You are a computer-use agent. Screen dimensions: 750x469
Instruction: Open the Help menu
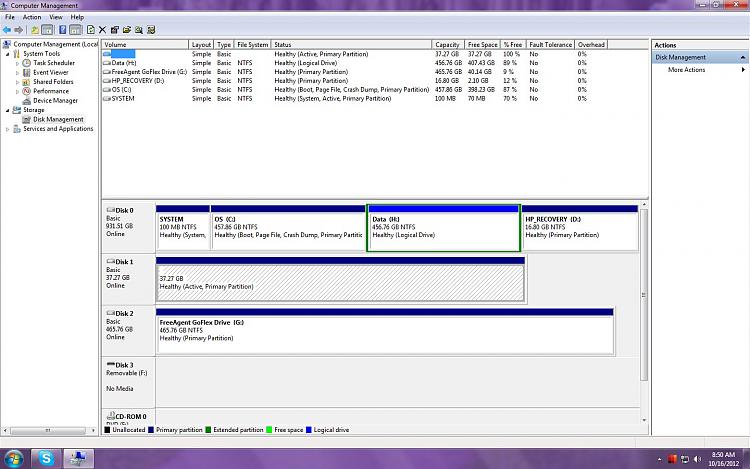77,17
